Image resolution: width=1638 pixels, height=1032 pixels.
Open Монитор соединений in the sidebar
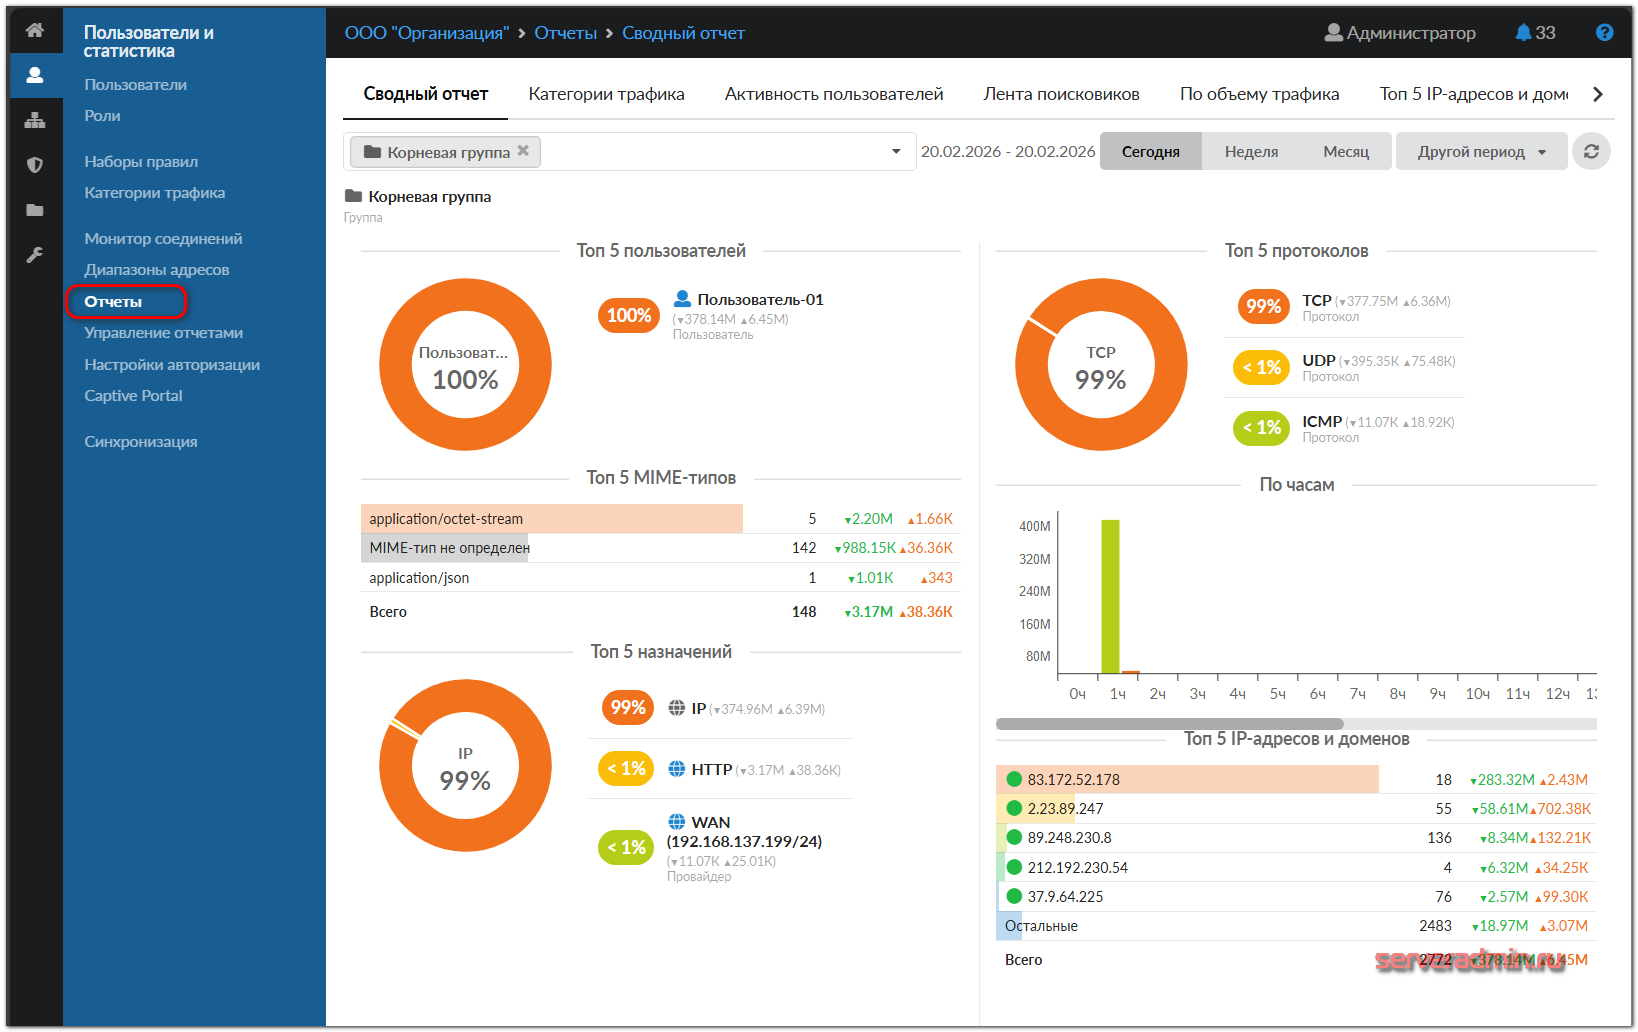tap(163, 239)
